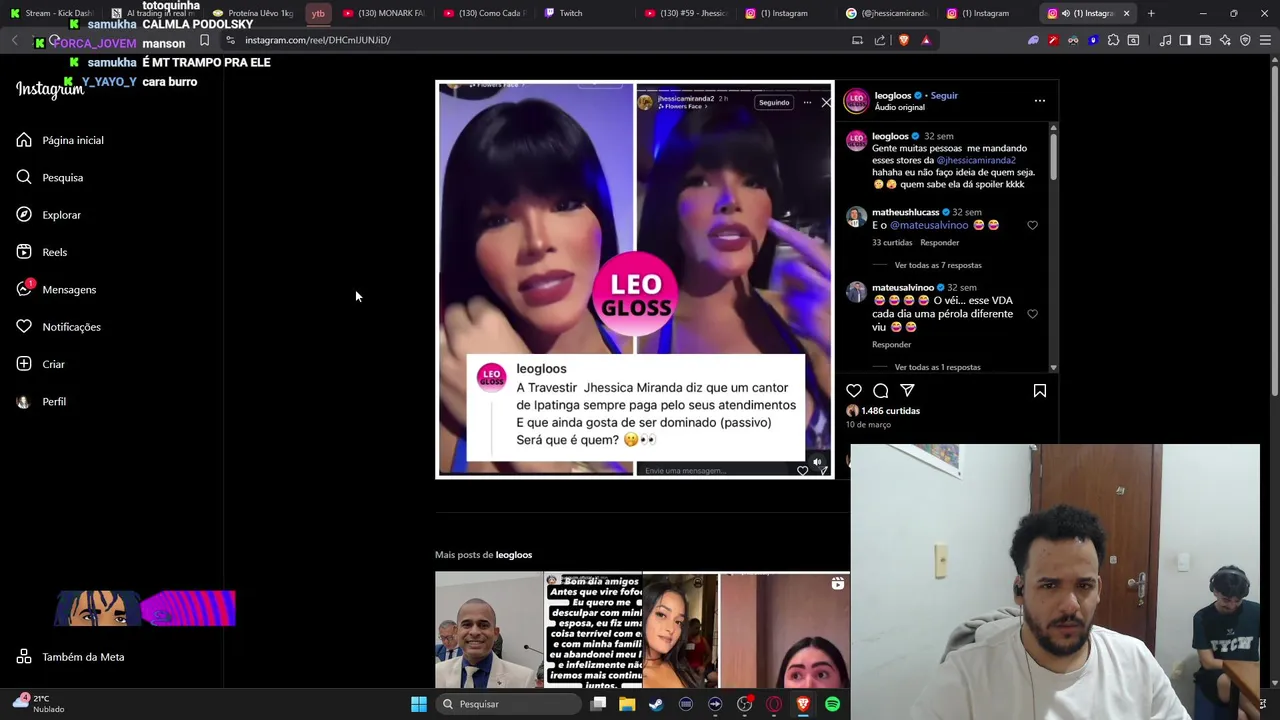
Task: Click comments scrollbar up arrow
Action: click(1053, 127)
